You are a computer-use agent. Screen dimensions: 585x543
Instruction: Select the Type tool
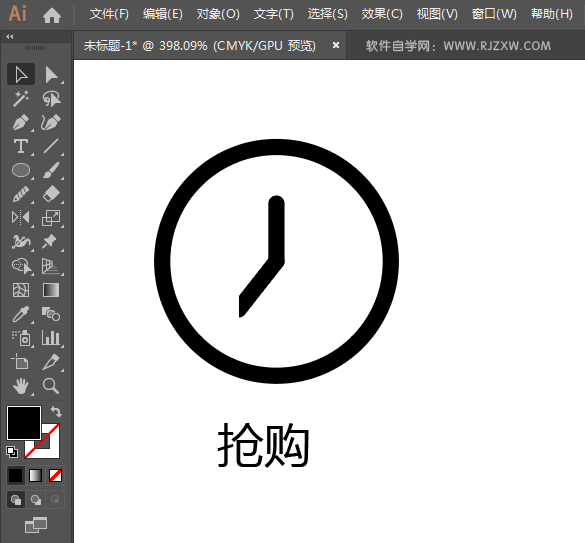point(21,146)
